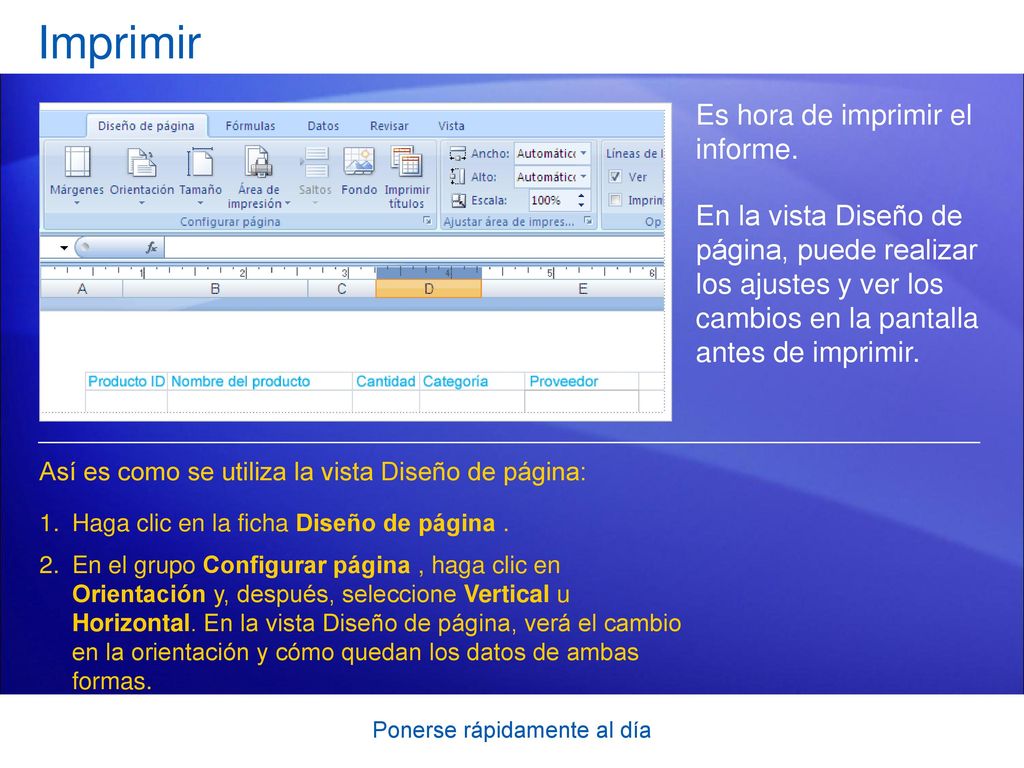
Task: Open Ajustar área de impresión dialog launcher
Action: (x=588, y=221)
